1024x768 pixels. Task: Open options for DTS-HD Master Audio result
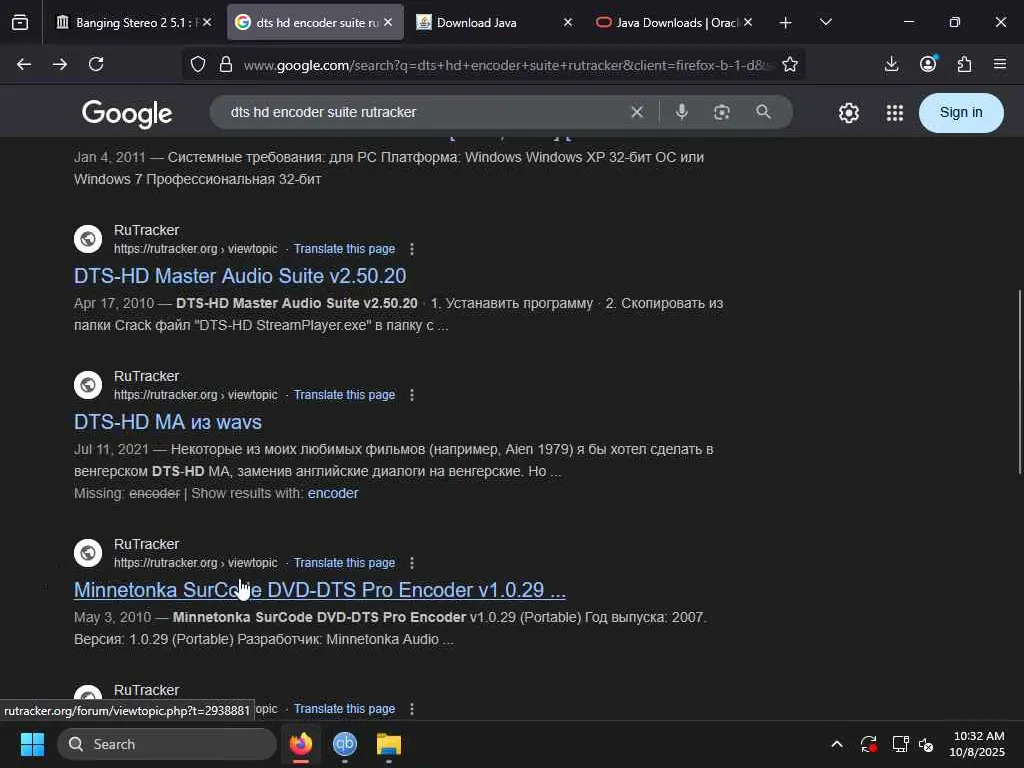click(x=411, y=249)
